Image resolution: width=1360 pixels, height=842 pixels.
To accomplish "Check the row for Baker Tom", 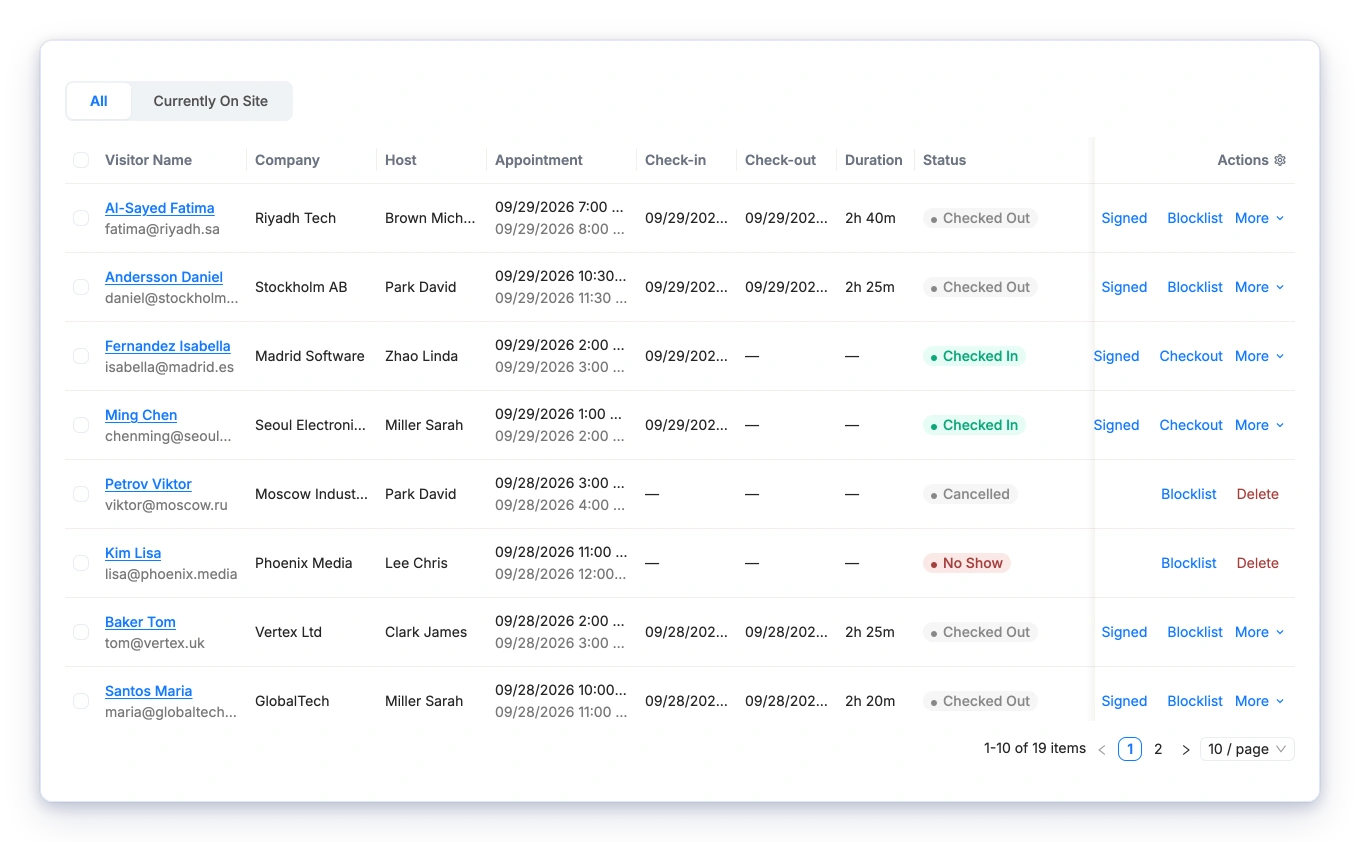I will tap(81, 632).
